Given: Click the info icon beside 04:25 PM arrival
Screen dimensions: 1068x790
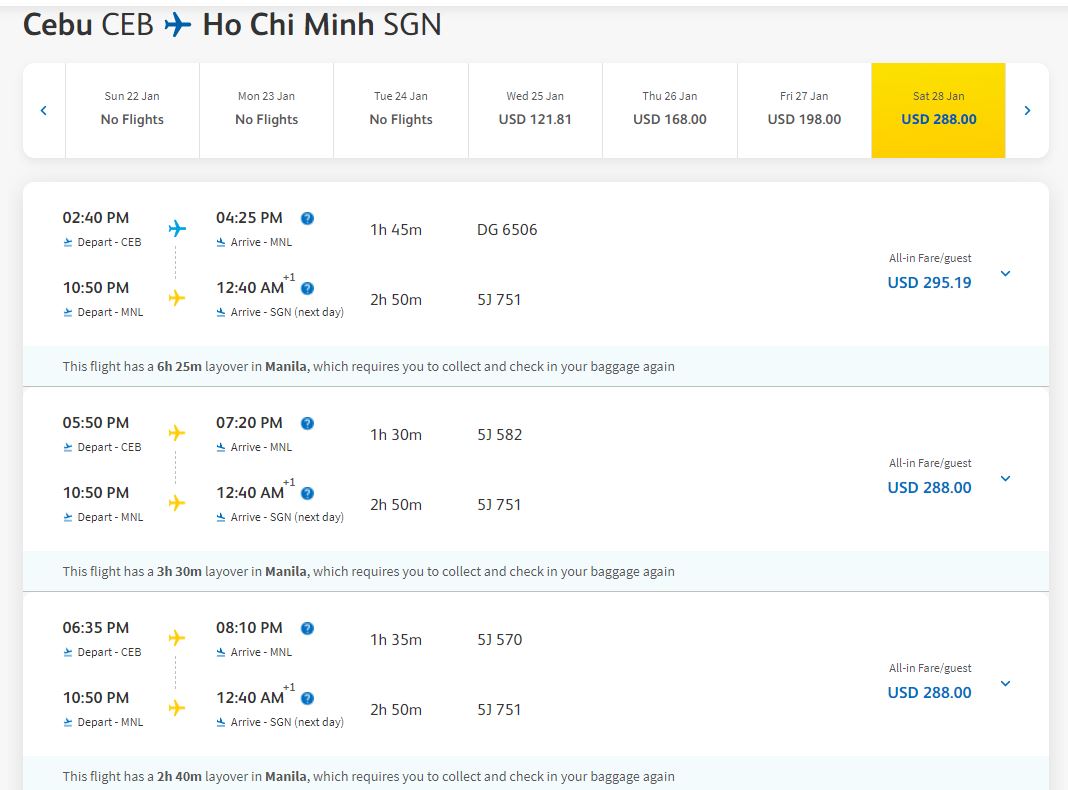Looking at the screenshot, I should 307,218.
